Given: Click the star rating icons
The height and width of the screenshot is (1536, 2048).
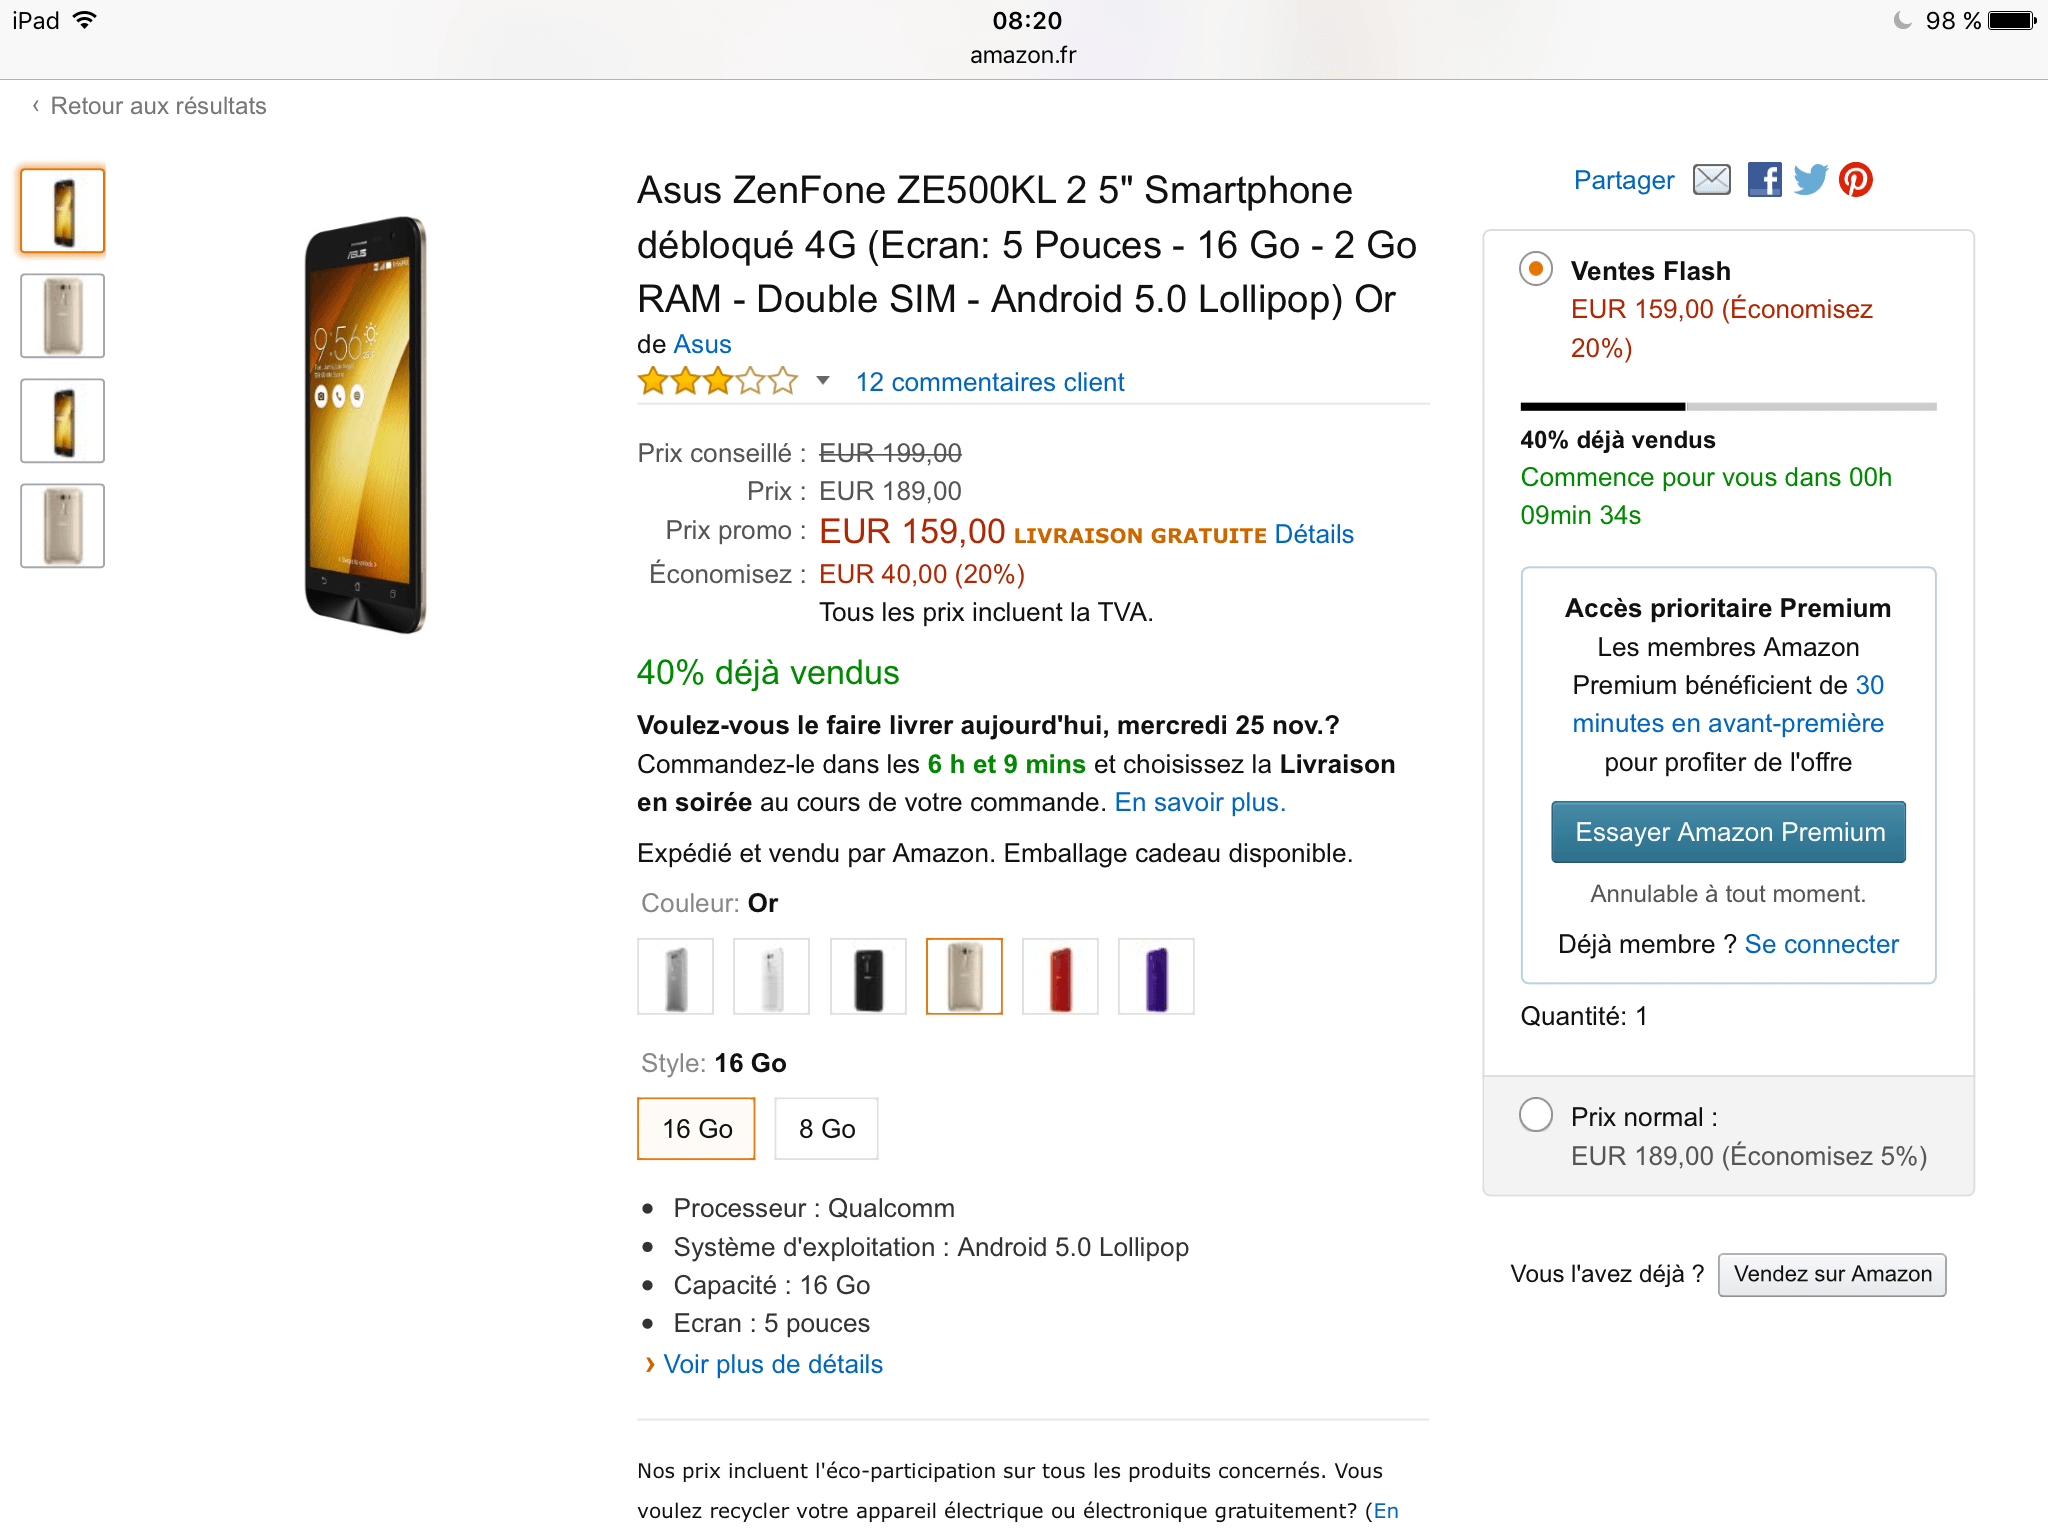Looking at the screenshot, I should point(718,381).
